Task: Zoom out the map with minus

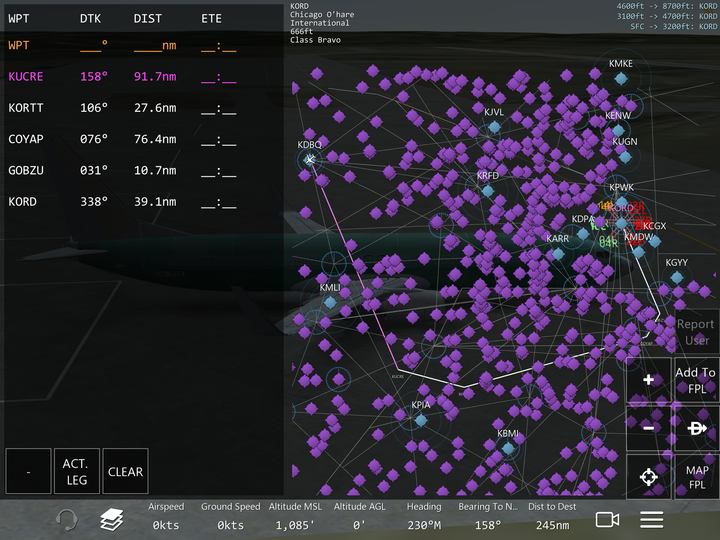Action: (648, 428)
